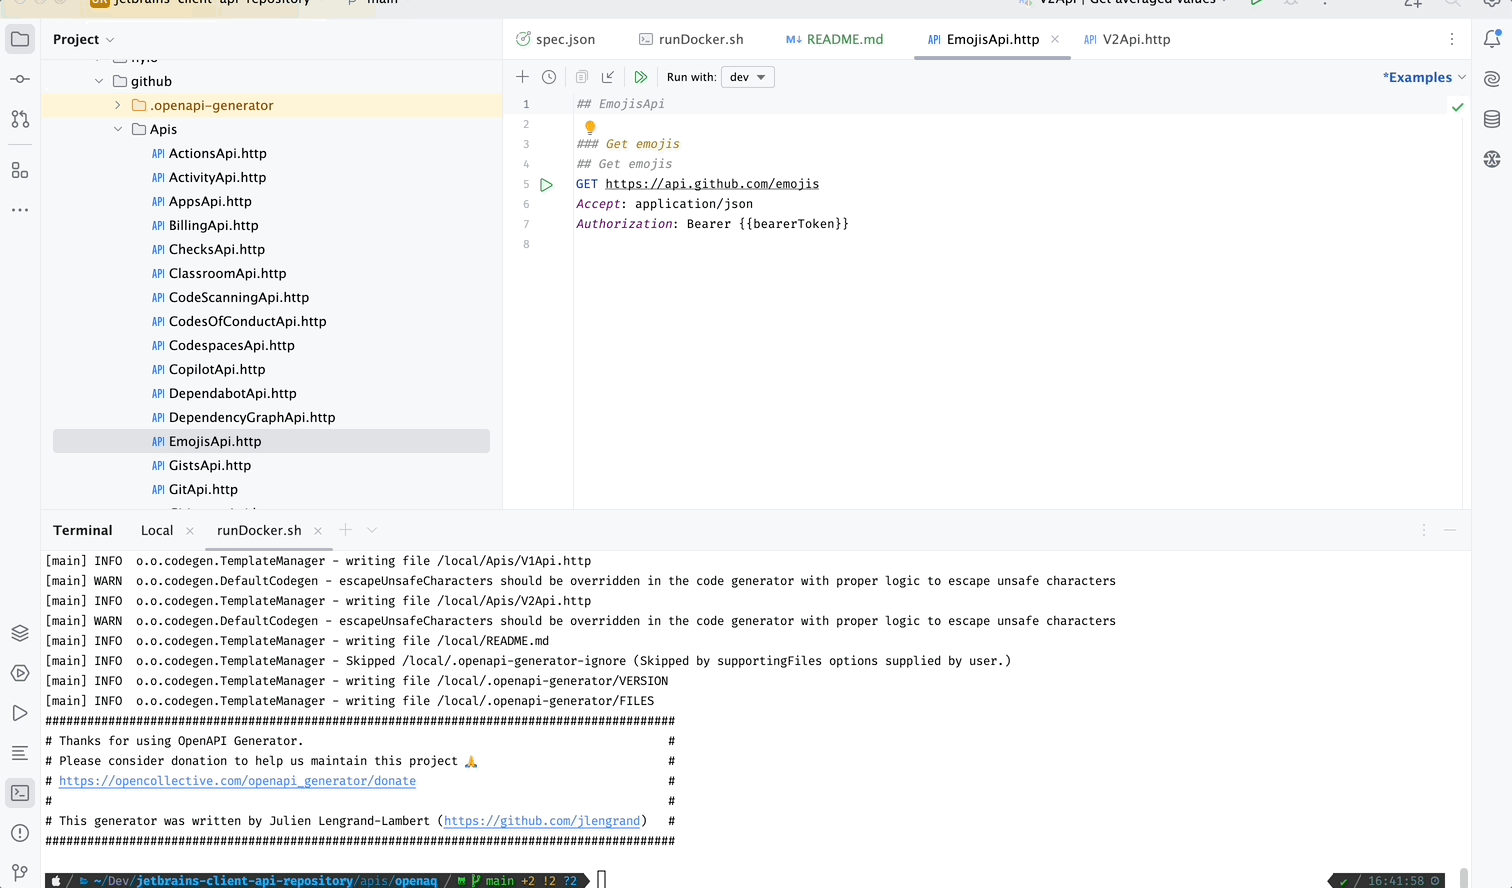Run the GET emojis request from the gutter
The image size is (1512, 888).
pyautogui.click(x=546, y=184)
